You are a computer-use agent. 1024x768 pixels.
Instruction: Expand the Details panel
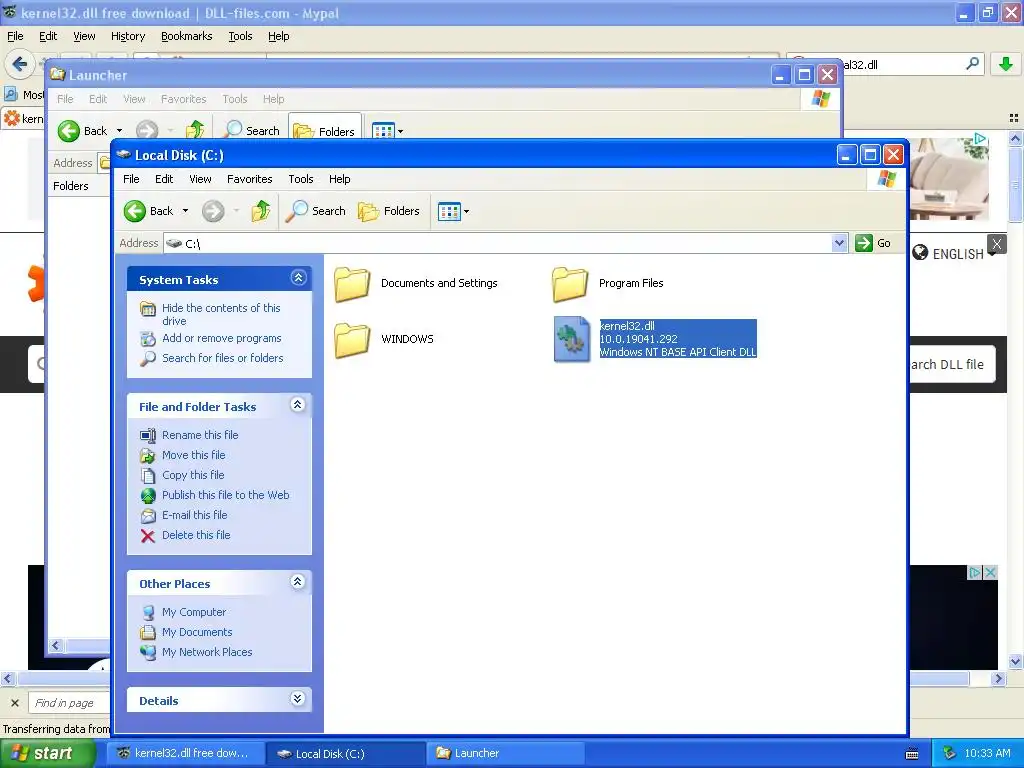(x=298, y=699)
